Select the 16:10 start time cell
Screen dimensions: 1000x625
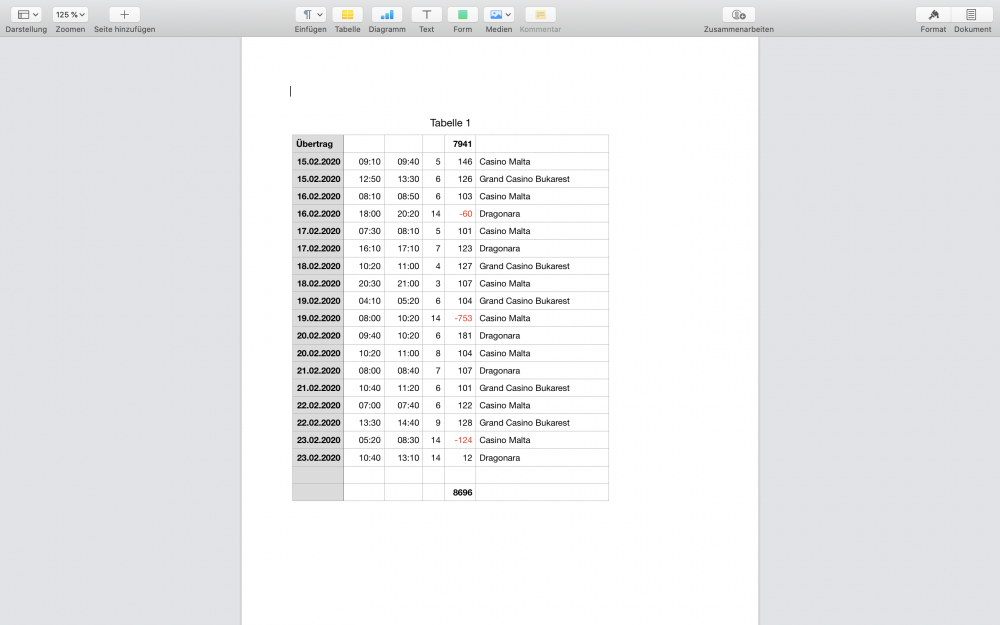pyautogui.click(x=364, y=249)
